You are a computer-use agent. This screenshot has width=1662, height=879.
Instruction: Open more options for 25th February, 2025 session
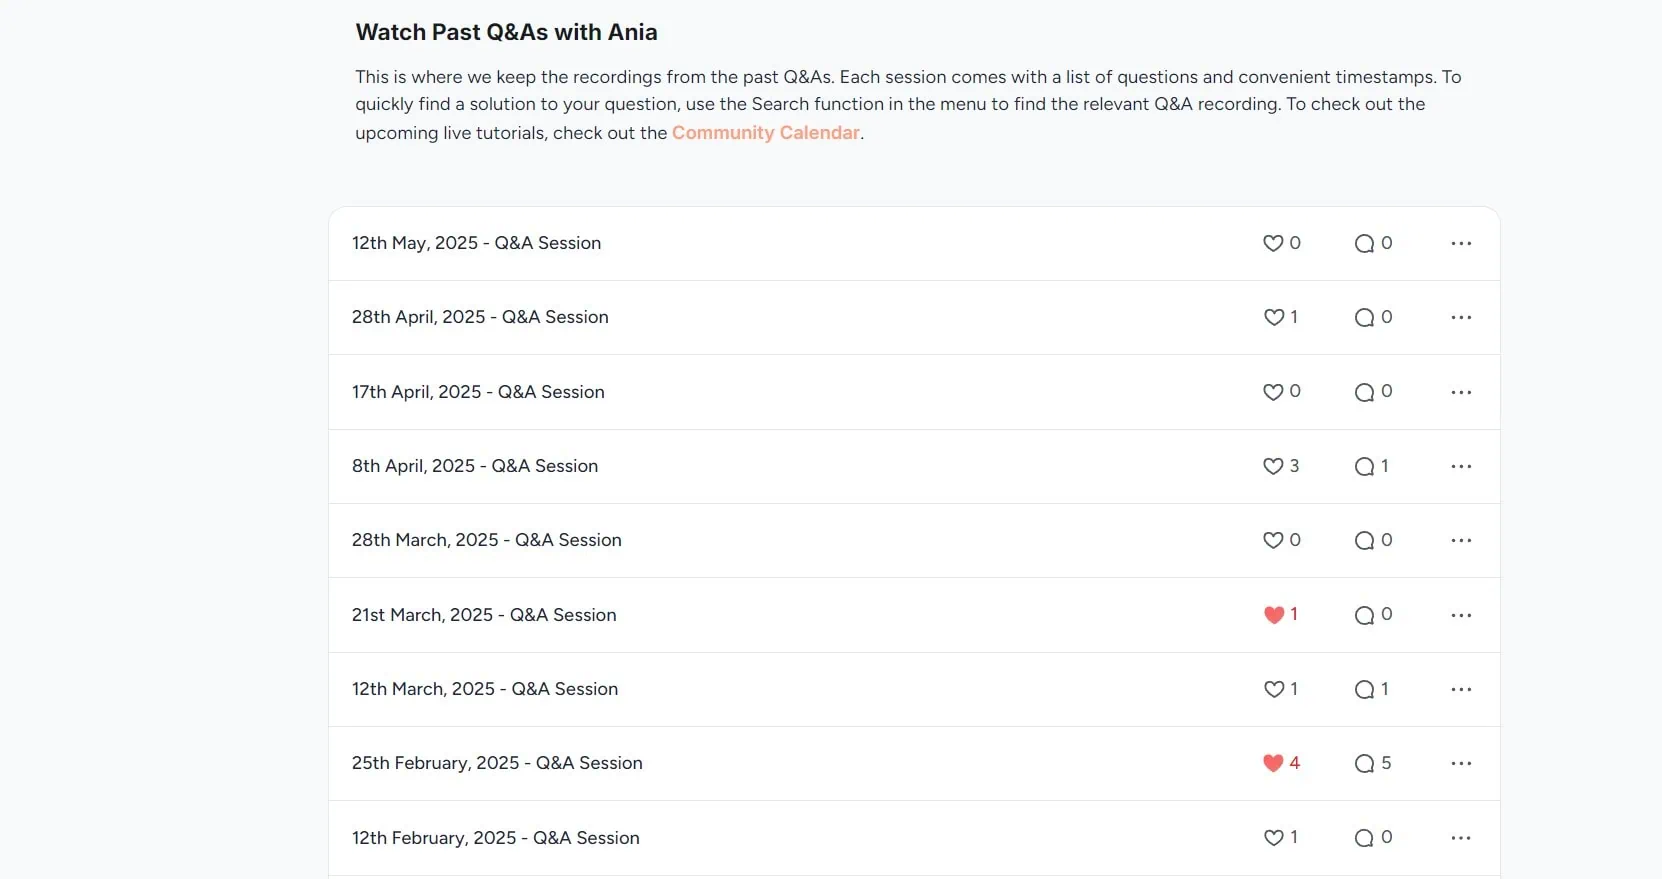pyautogui.click(x=1461, y=763)
